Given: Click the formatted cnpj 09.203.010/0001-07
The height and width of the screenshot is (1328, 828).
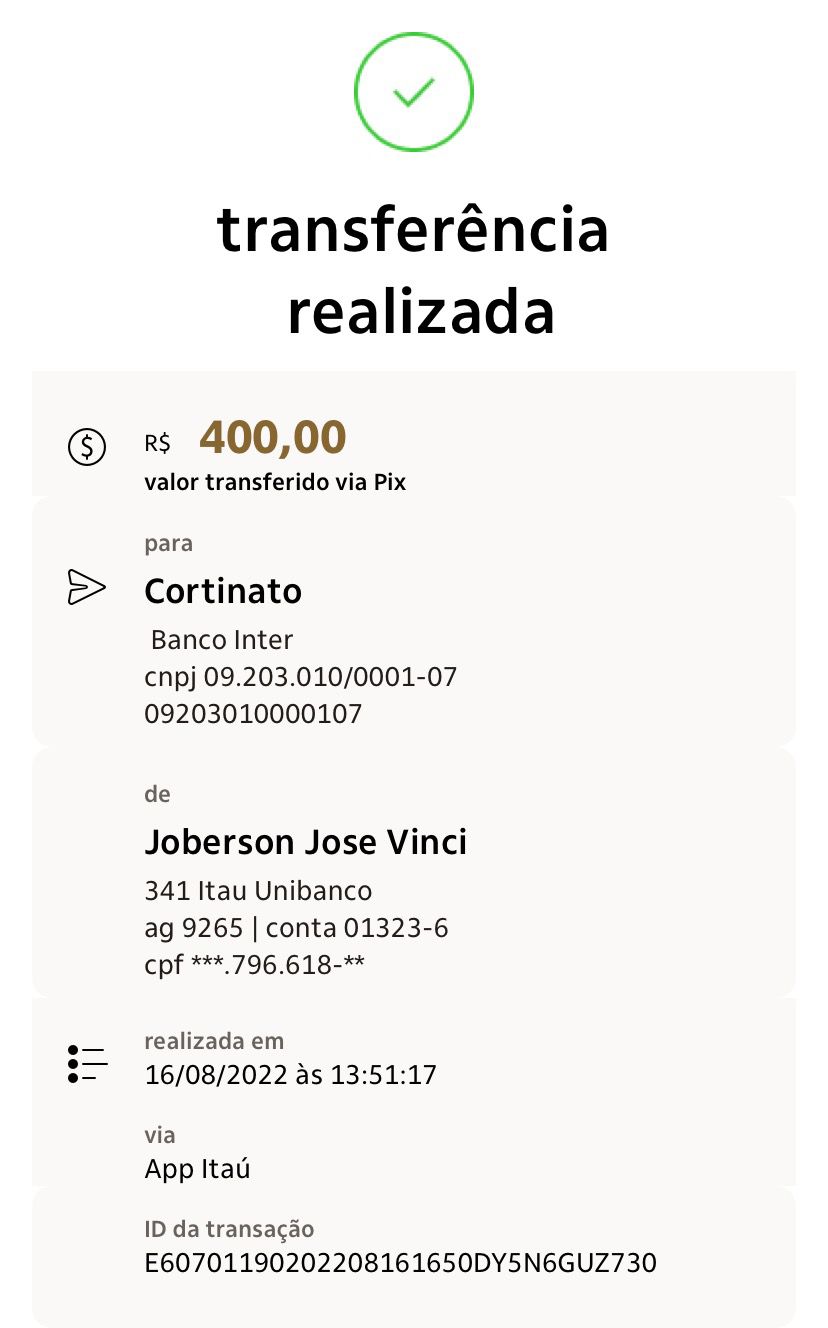Looking at the screenshot, I should tap(301, 677).
